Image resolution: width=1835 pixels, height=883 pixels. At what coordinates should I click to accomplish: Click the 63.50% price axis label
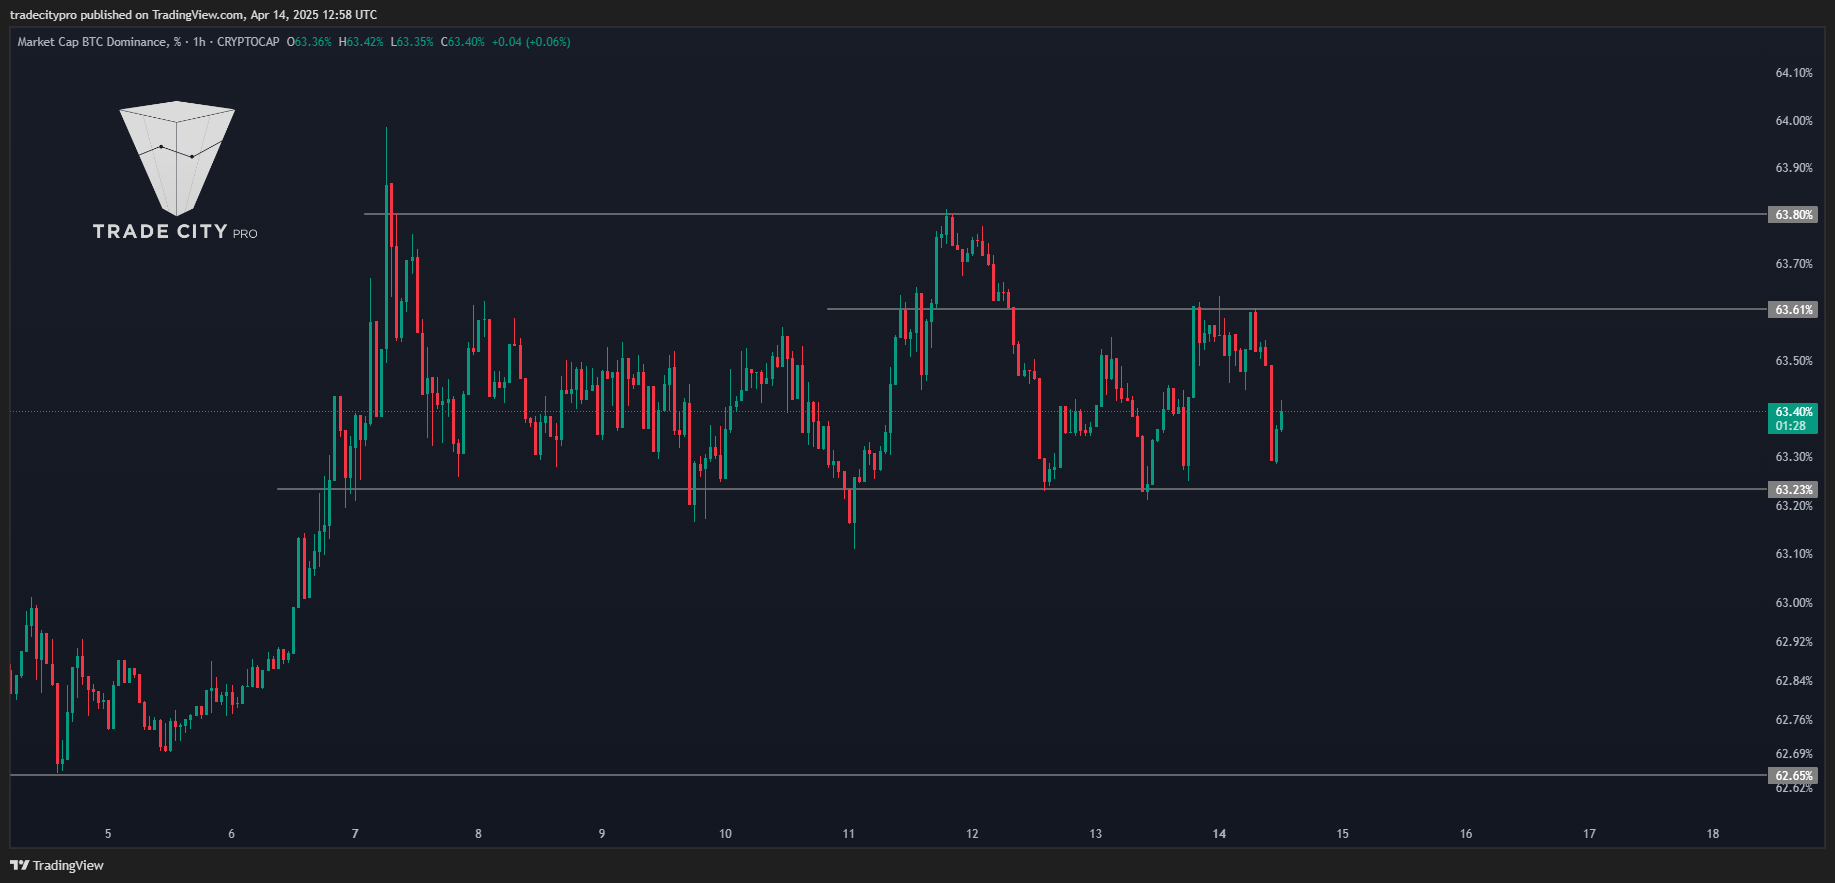click(1794, 361)
